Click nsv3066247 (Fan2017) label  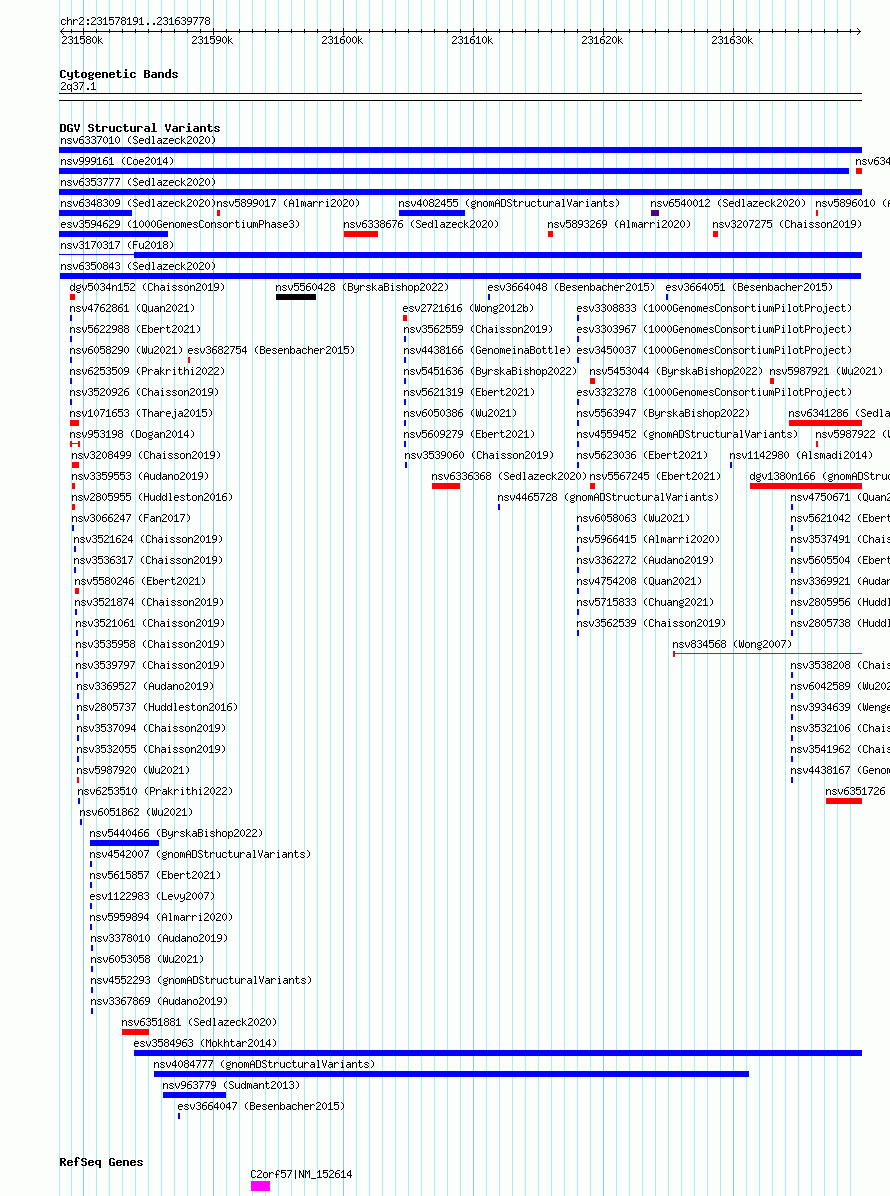(x=131, y=518)
